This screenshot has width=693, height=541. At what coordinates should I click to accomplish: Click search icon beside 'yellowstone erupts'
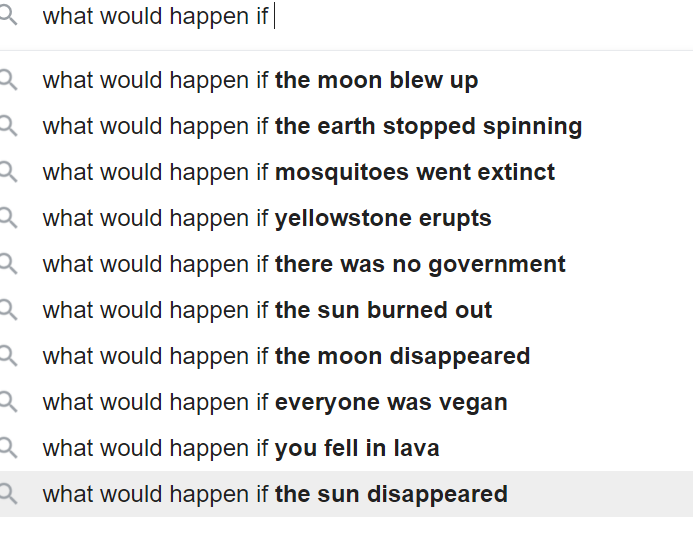[8, 219]
